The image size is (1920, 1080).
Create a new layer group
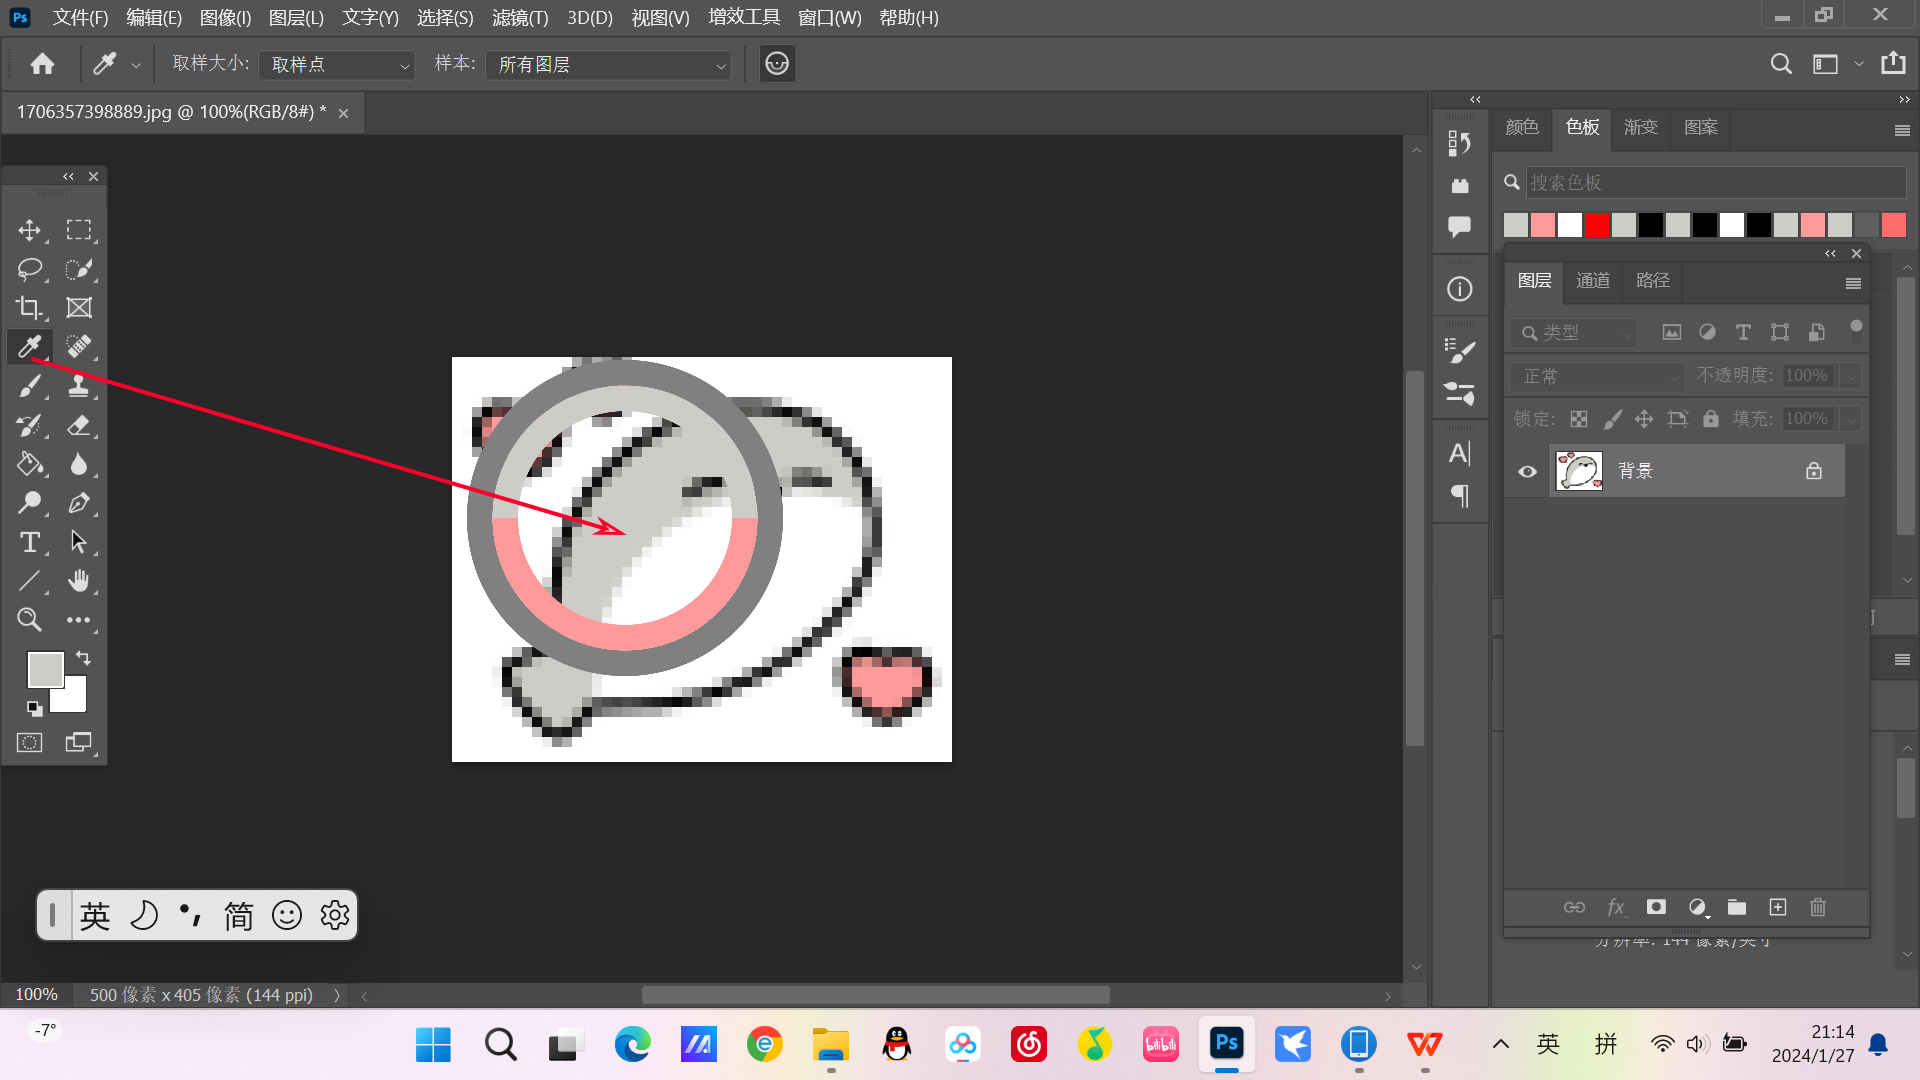[1737, 907]
